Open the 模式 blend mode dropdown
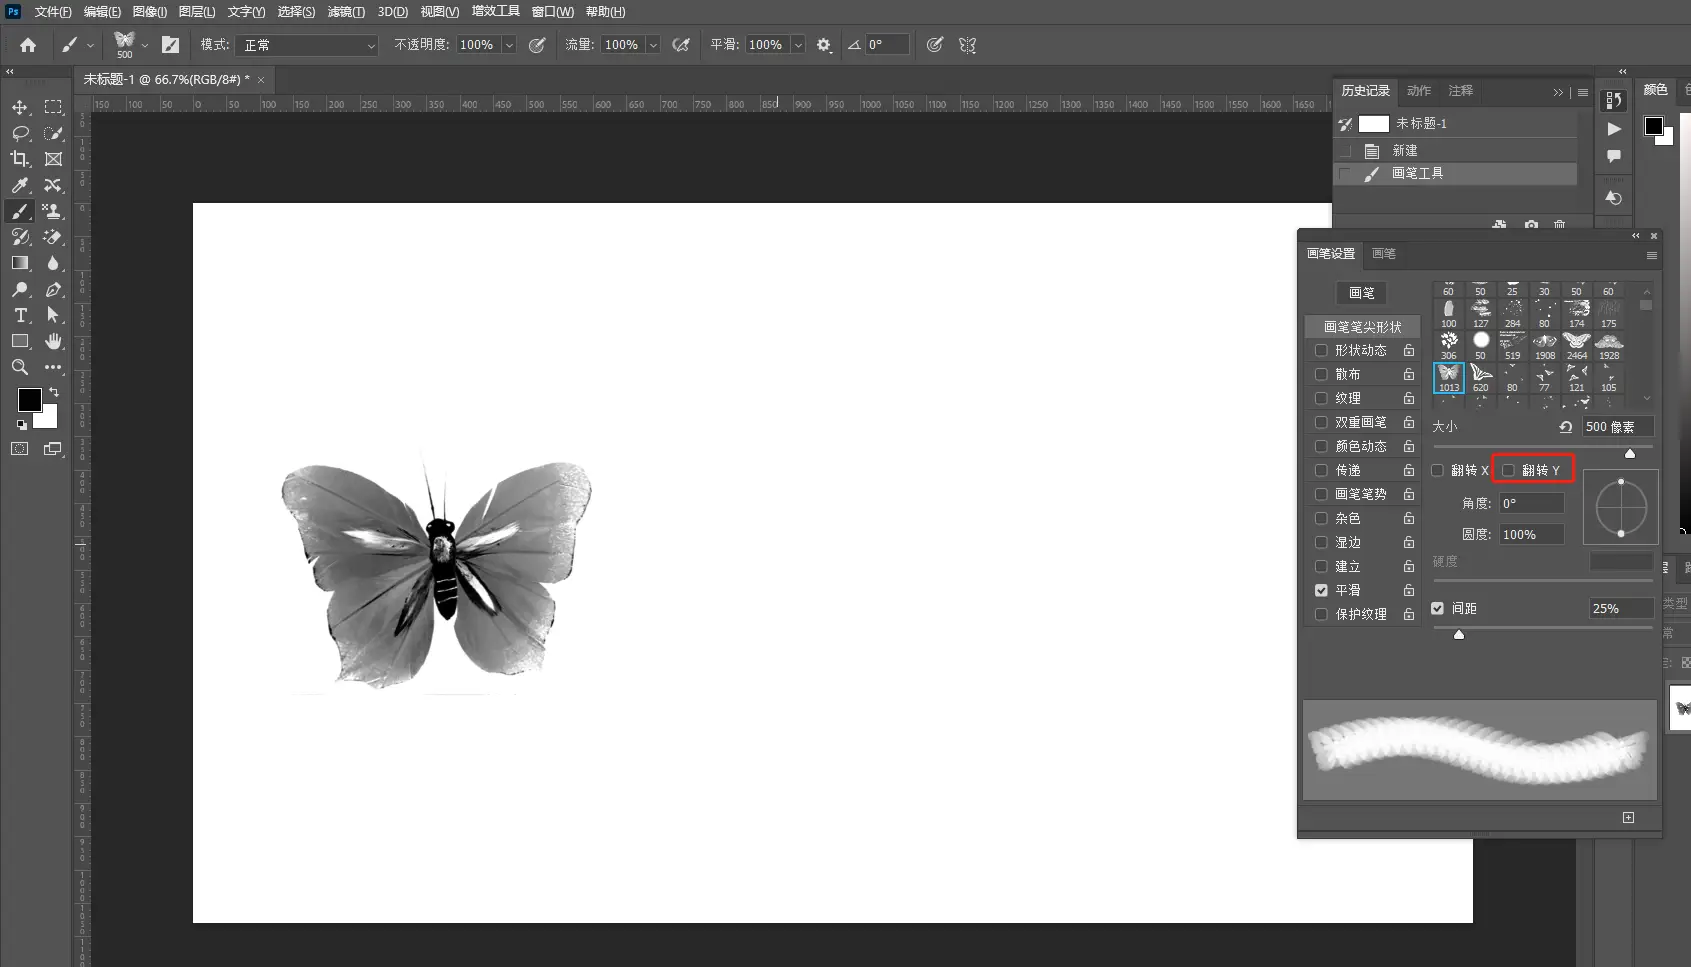 coord(309,45)
